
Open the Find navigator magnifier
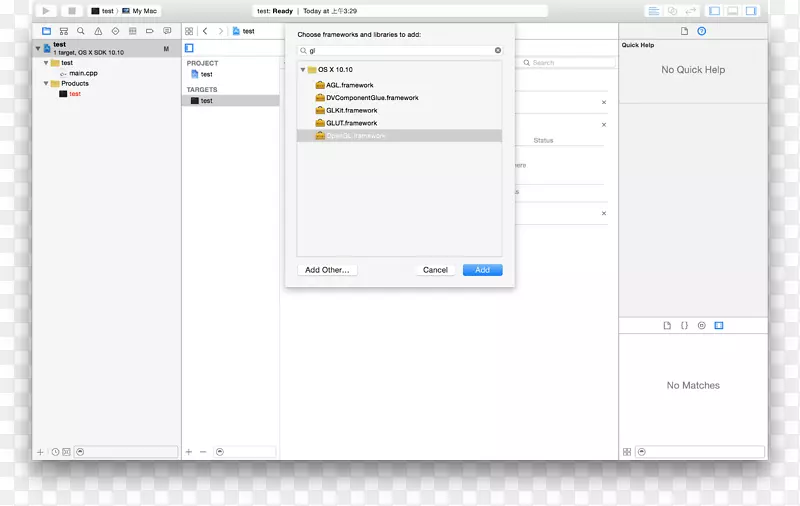point(81,31)
